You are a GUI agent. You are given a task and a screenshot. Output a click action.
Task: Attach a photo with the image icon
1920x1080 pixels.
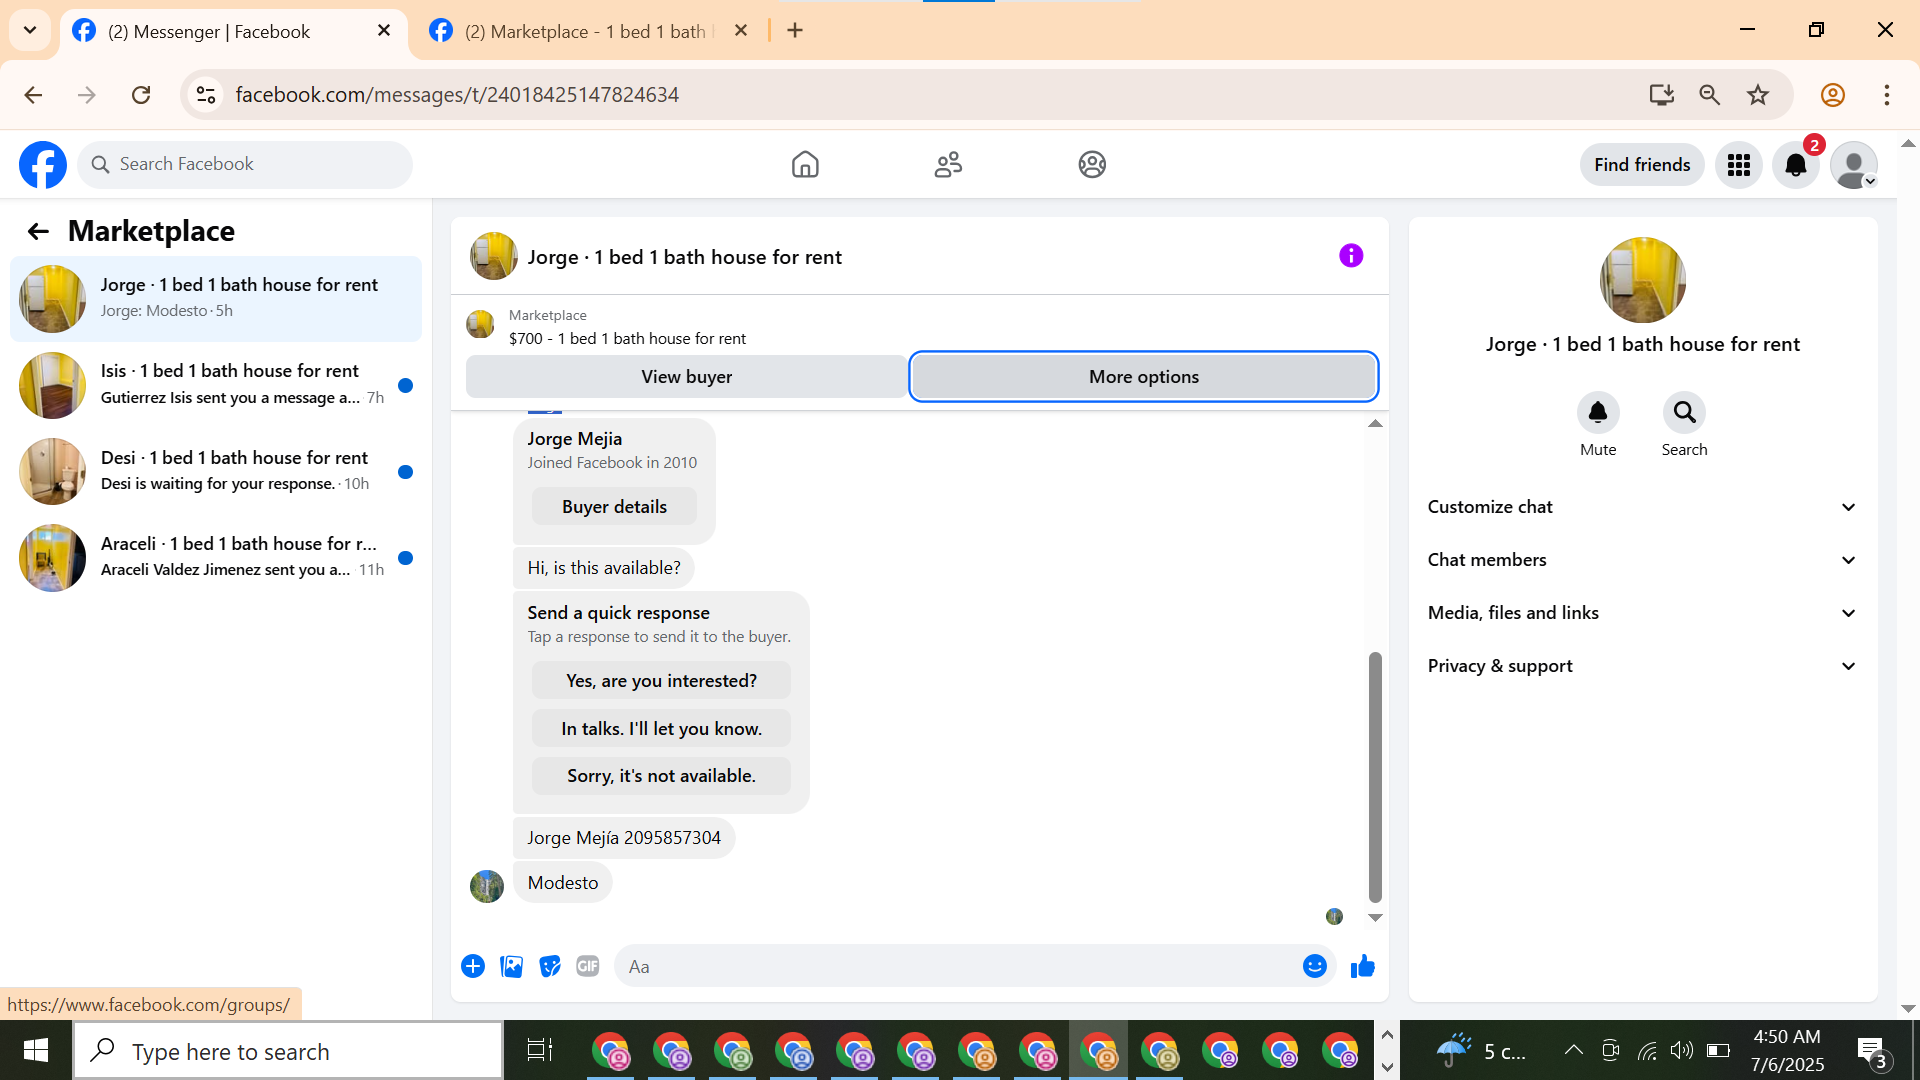point(511,966)
